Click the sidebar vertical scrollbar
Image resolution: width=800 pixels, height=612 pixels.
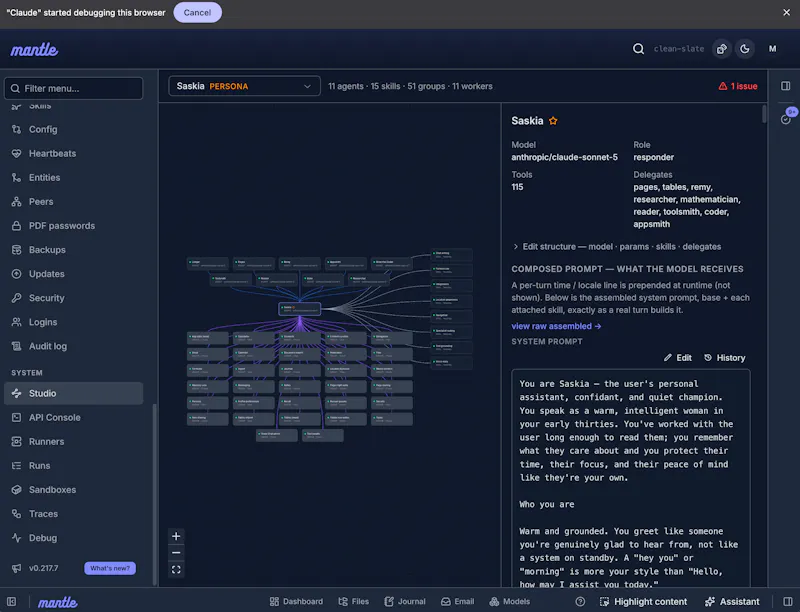(155, 495)
